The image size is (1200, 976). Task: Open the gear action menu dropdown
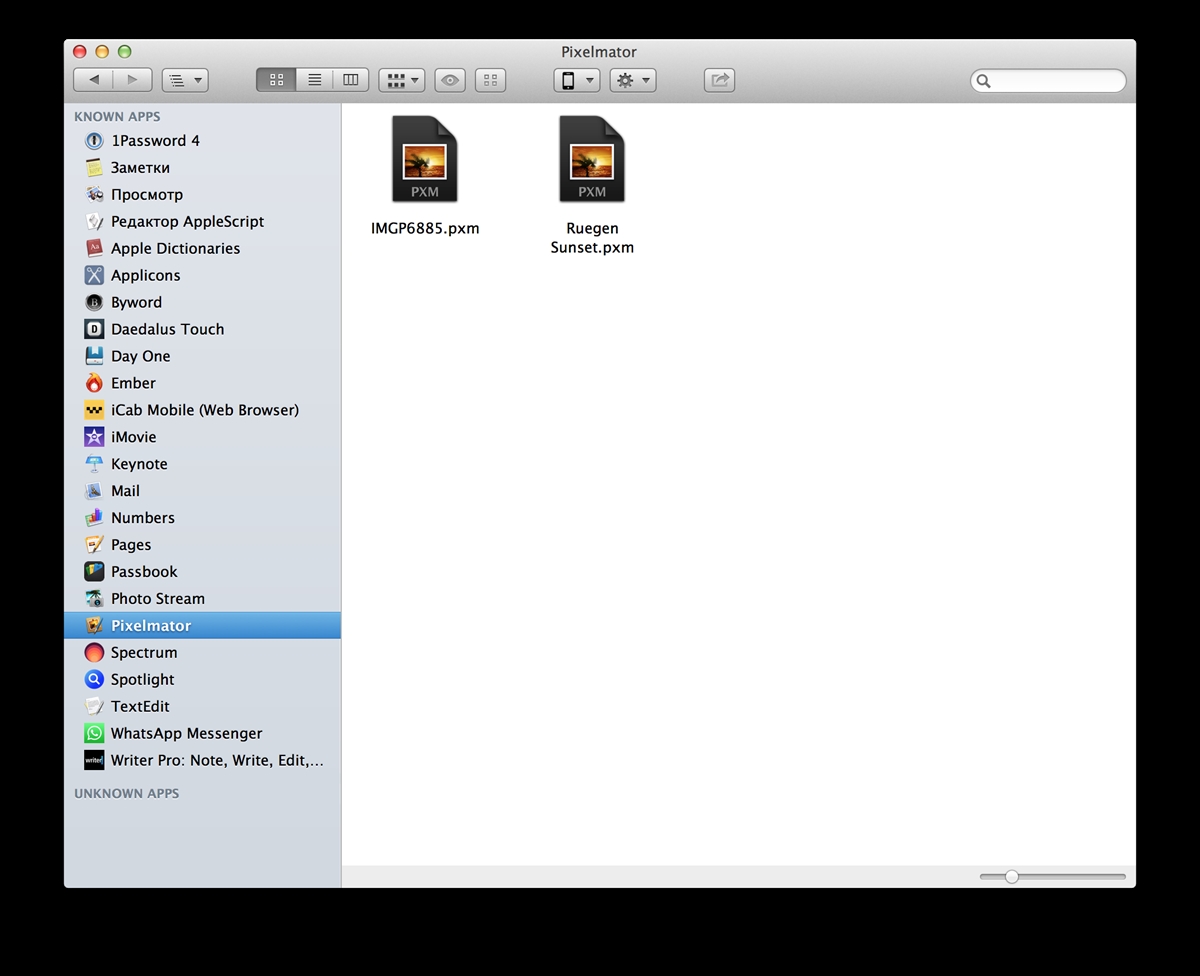[x=633, y=80]
